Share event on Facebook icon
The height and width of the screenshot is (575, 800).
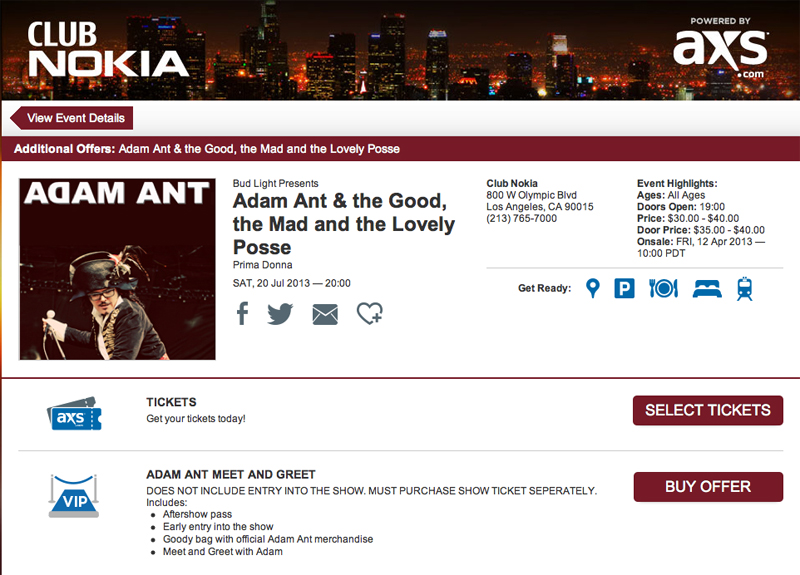coord(242,314)
